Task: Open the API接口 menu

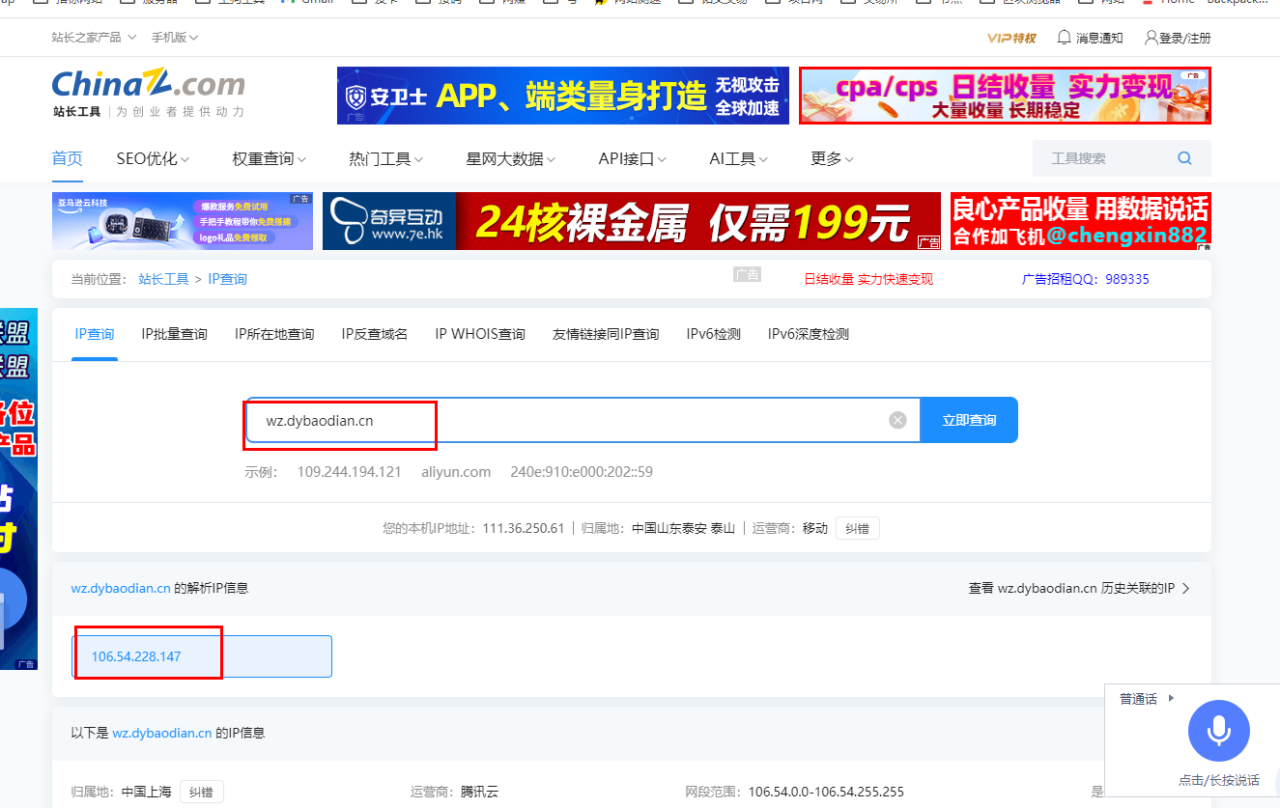Action: (x=633, y=158)
